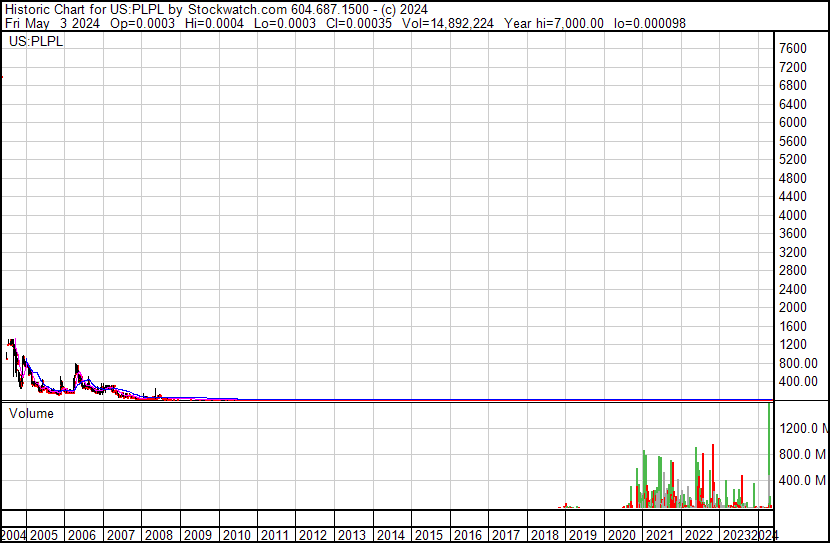This screenshot has height=543, width=830.
Task: Click the 800.0 M volume axis label
Action: pyautogui.click(x=803, y=454)
